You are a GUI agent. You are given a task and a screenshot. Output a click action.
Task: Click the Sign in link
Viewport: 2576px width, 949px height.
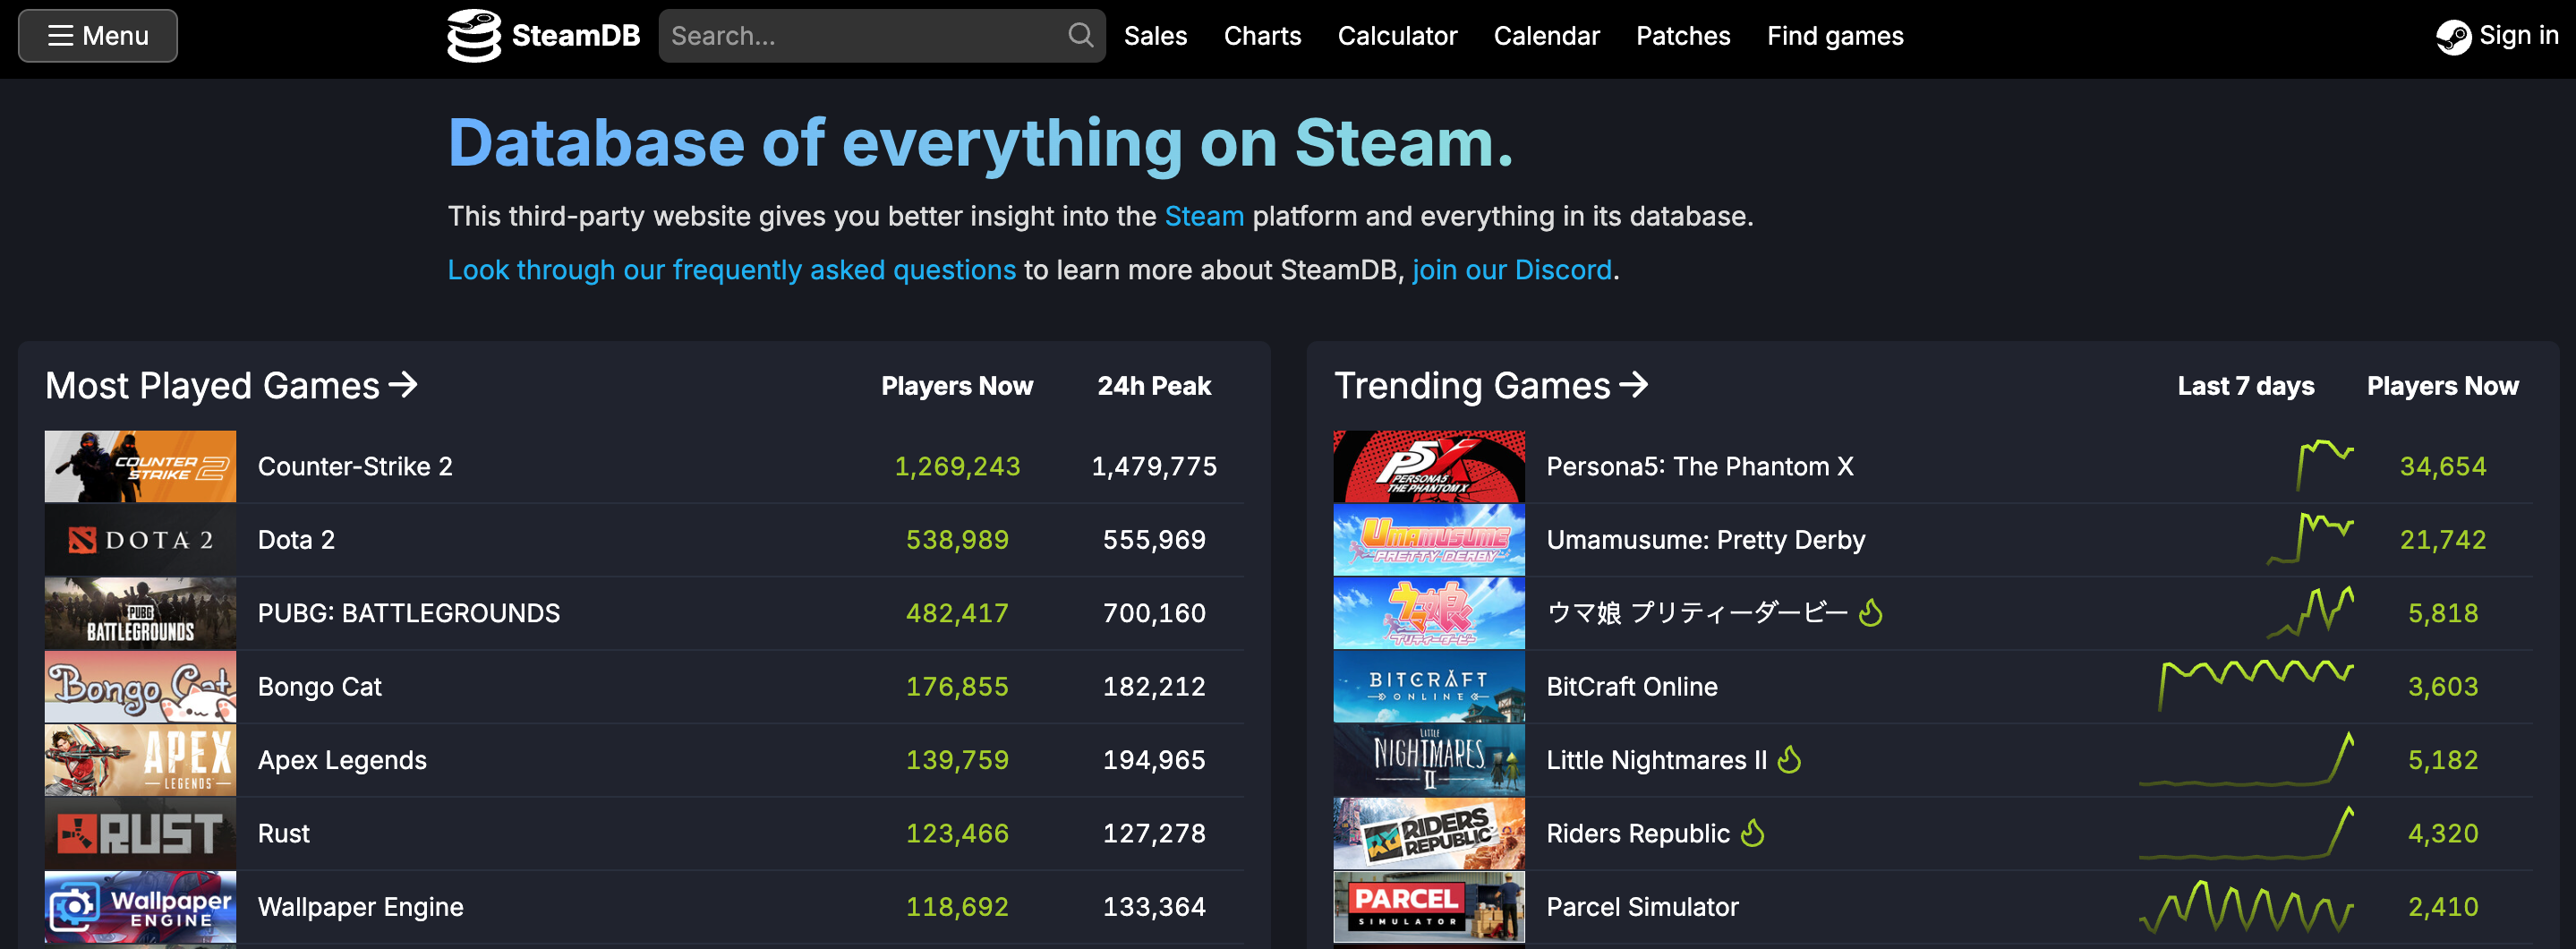point(2518,36)
